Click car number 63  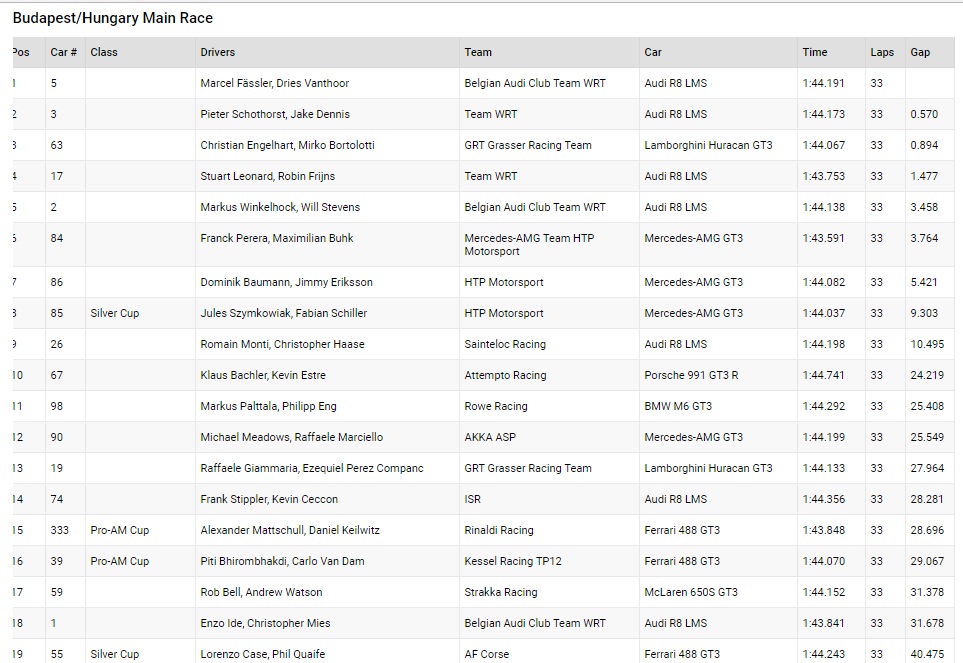pos(57,145)
